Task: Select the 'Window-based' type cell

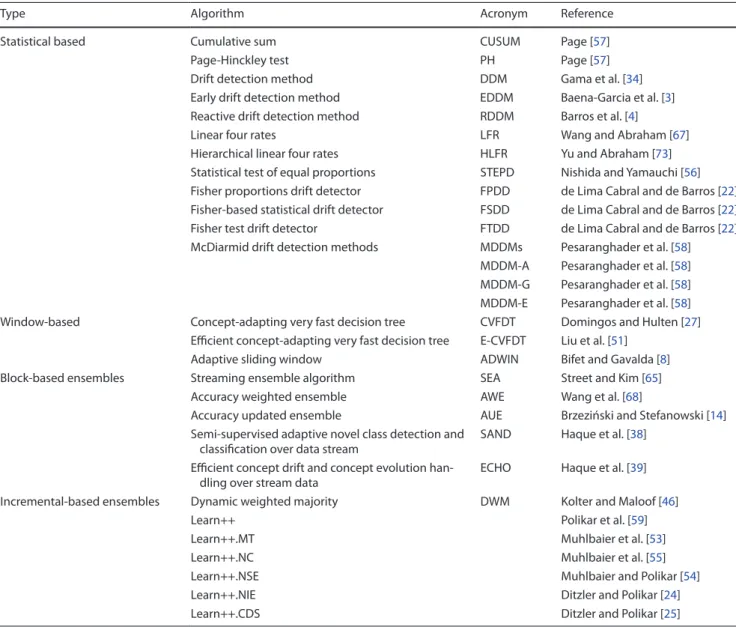Action: (x=40, y=322)
